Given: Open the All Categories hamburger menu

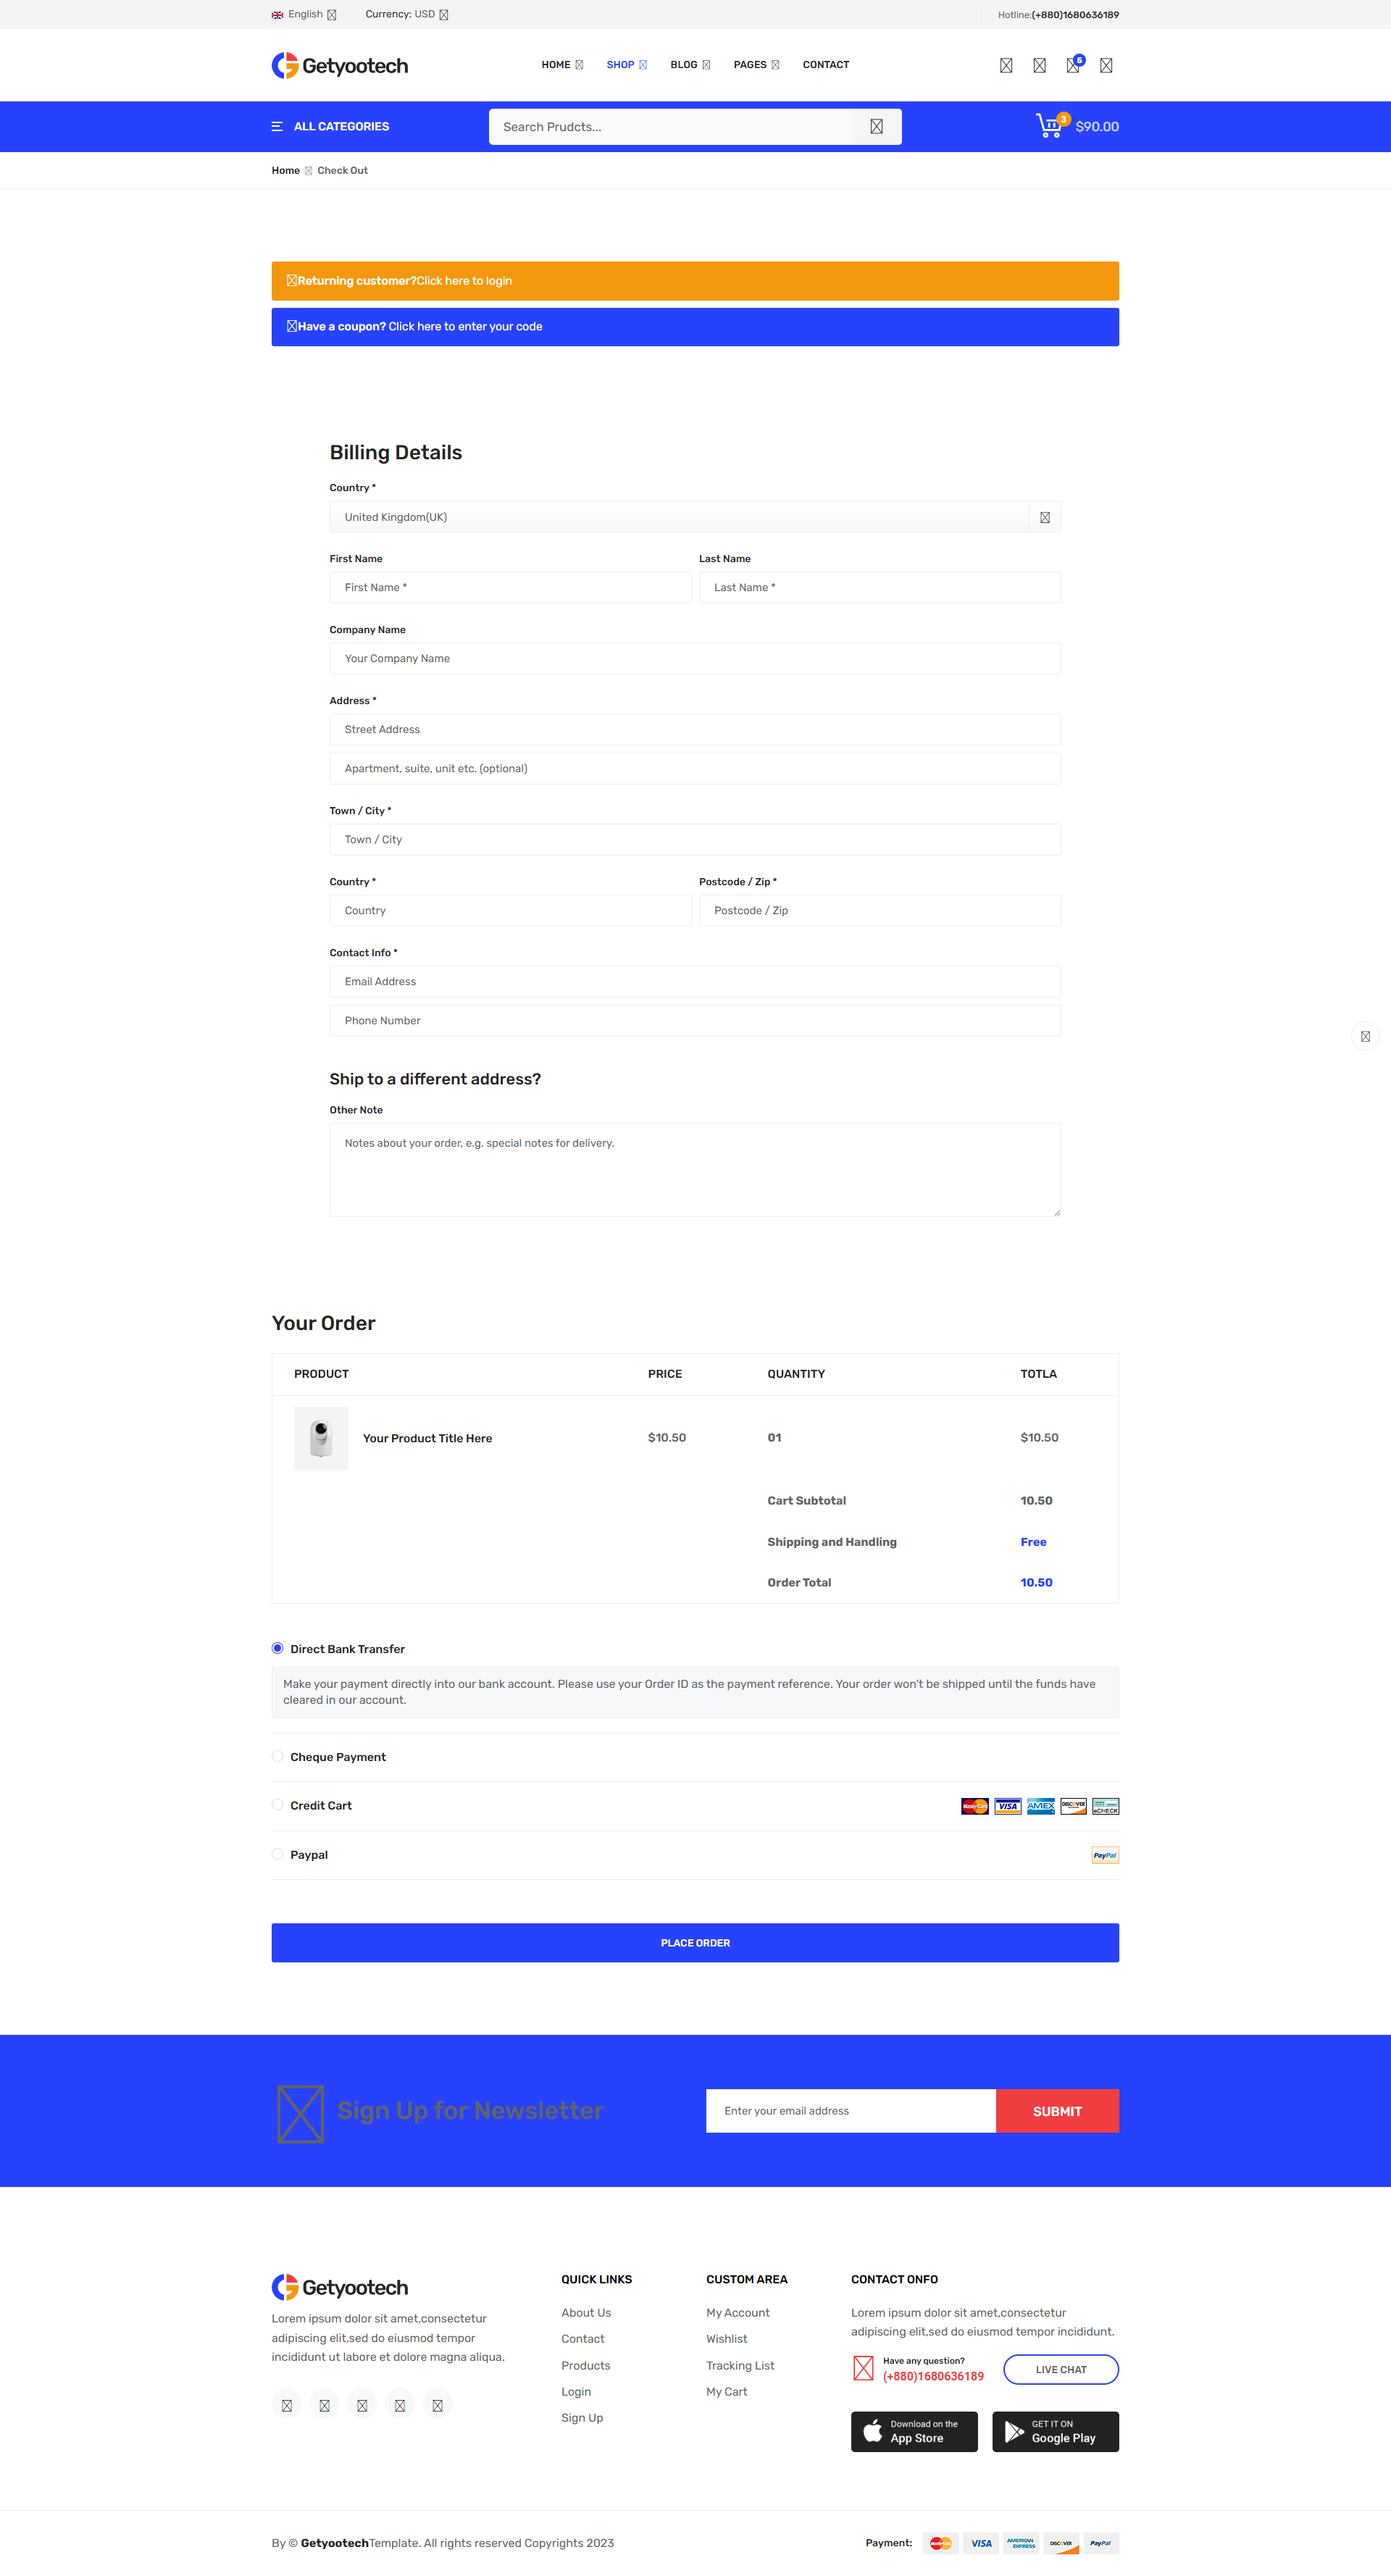Looking at the screenshot, I should click(277, 127).
